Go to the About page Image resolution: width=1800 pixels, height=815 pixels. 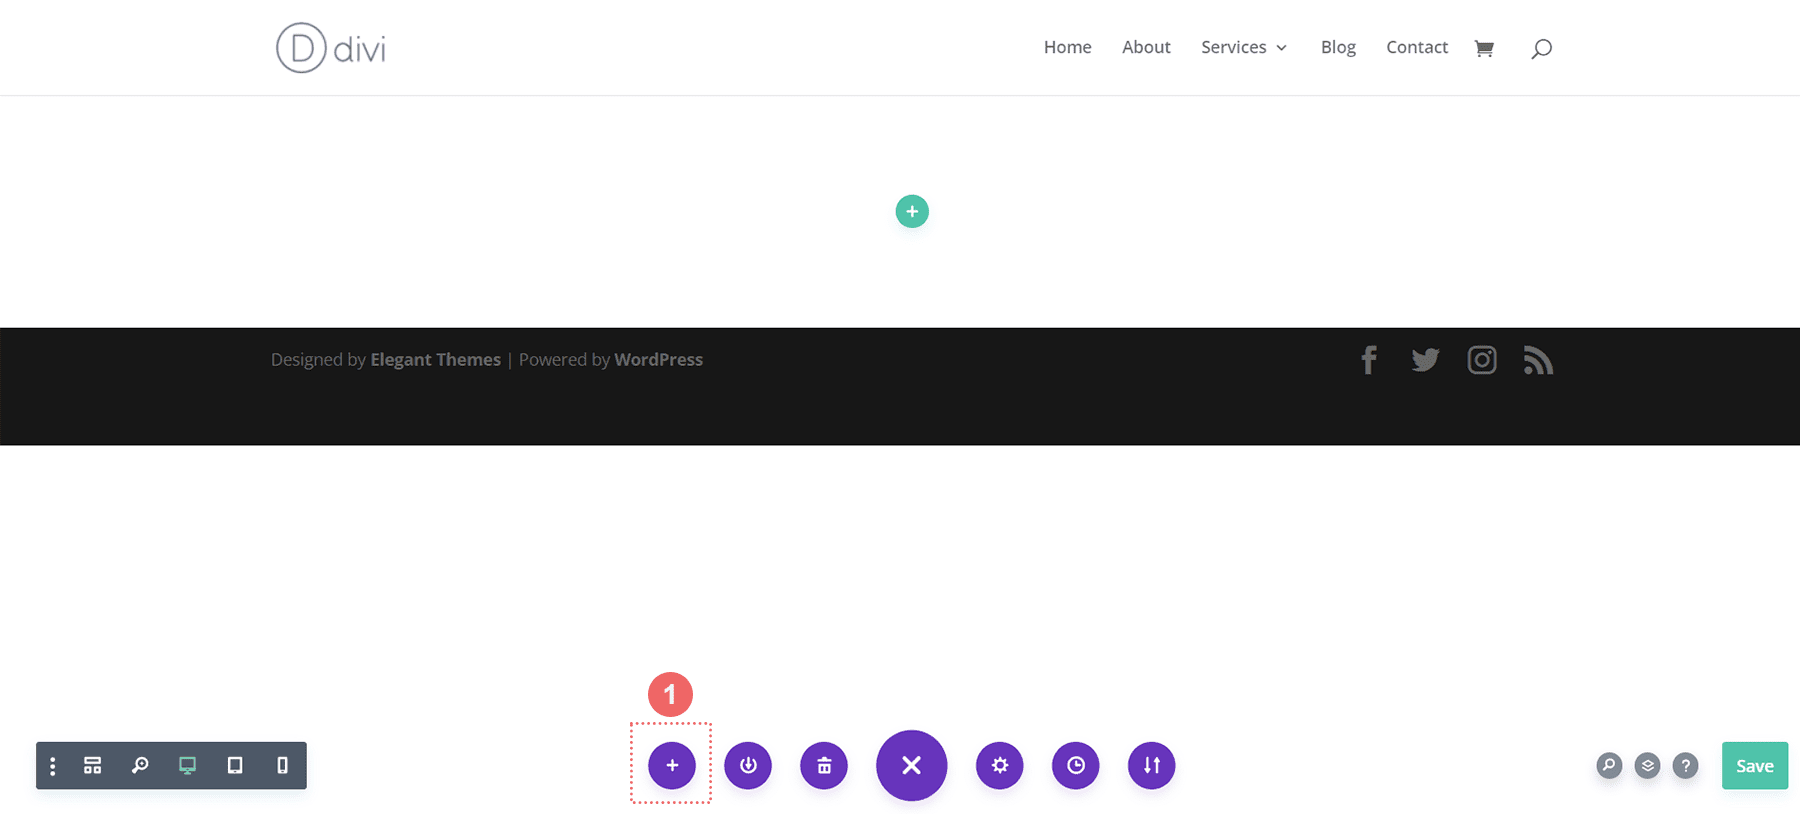[x=1146, y=47]
